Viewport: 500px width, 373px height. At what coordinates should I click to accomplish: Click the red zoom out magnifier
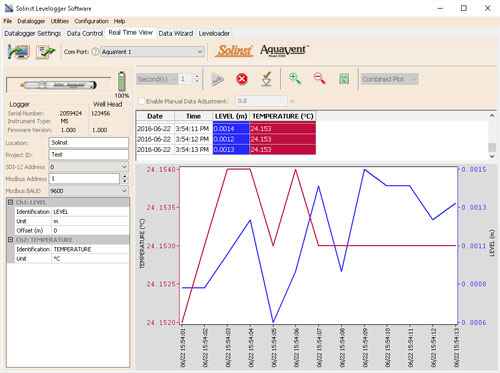319,79
